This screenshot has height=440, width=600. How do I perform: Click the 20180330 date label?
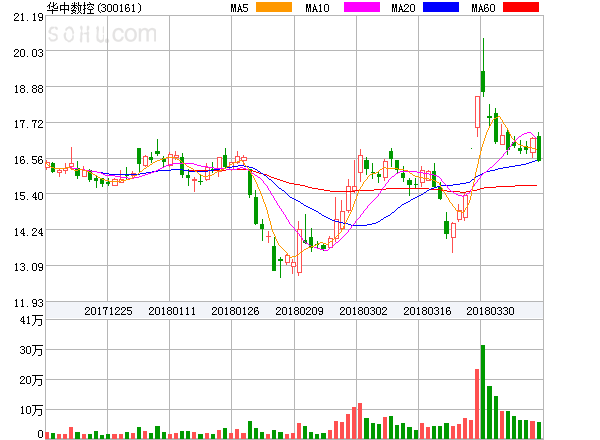click(x=490, y=311)
